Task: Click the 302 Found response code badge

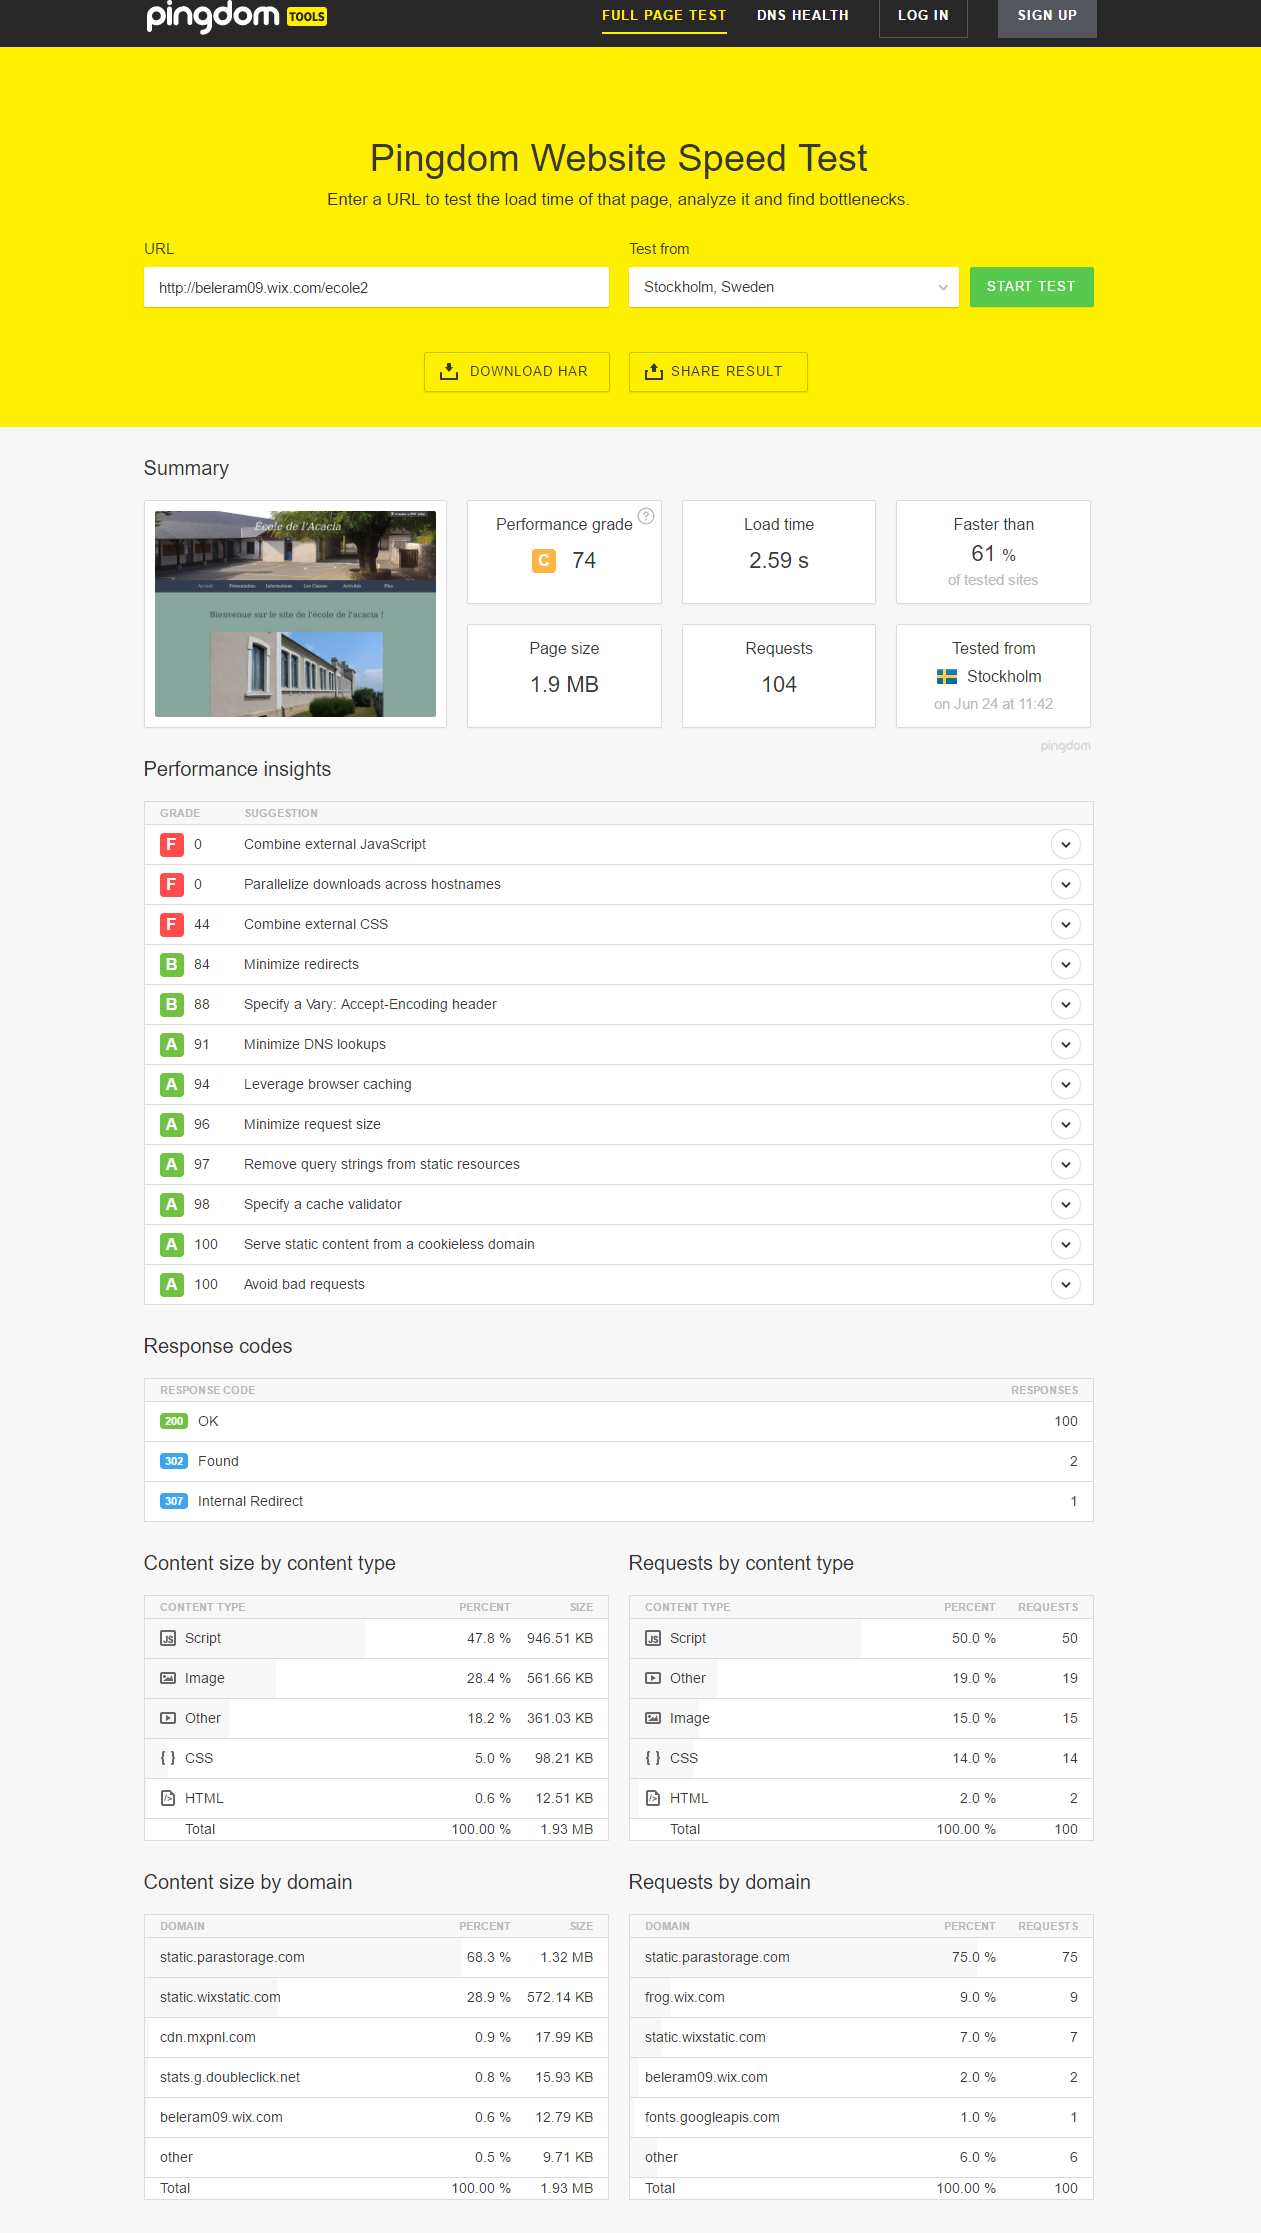Action: click(174, 1461)
